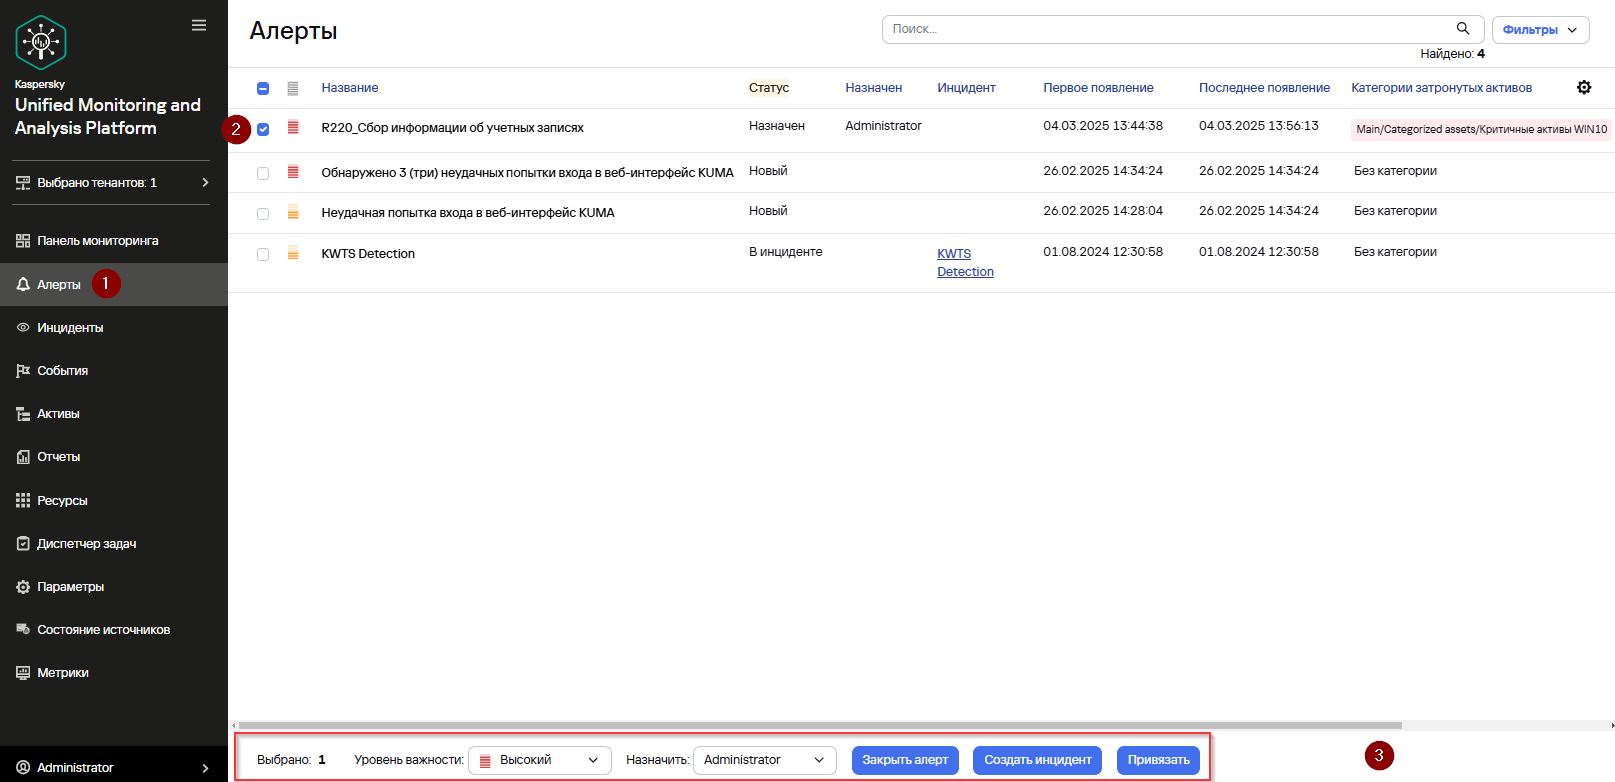Select the KWTS Detection alert checkbox
Image resolution: width=1615 pixels, height=782 pixels.
coord(263,254)
